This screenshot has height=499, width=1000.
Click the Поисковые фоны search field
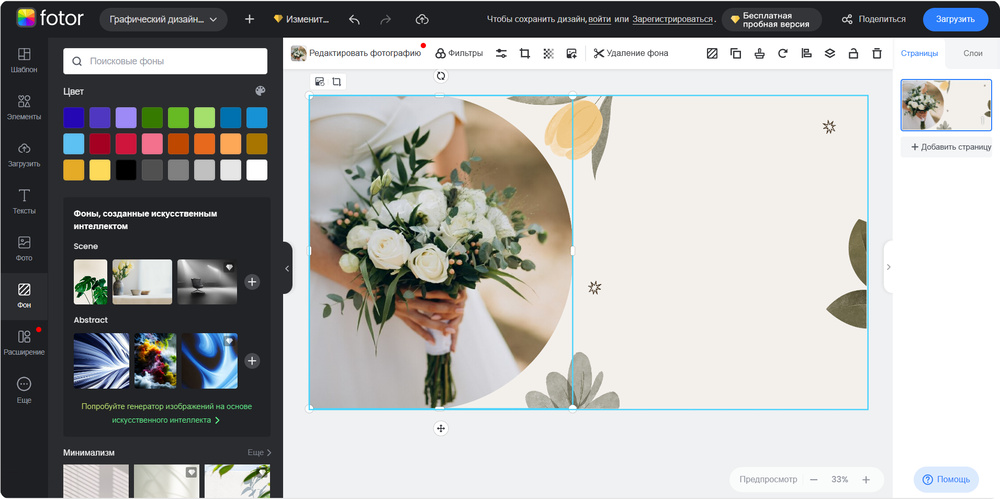click(165, 61)
